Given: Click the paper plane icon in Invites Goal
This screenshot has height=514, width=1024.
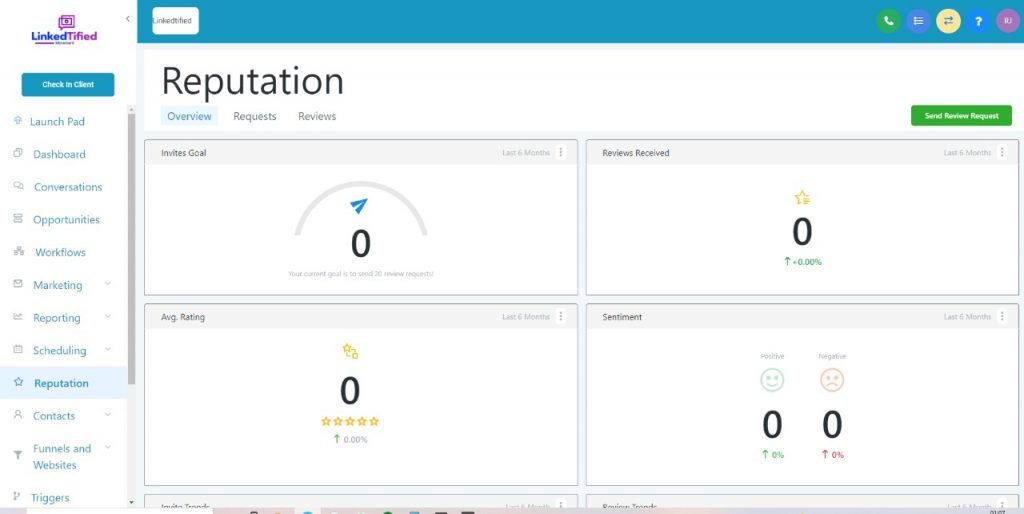Looking at the screenshot, I should point(359,206).
